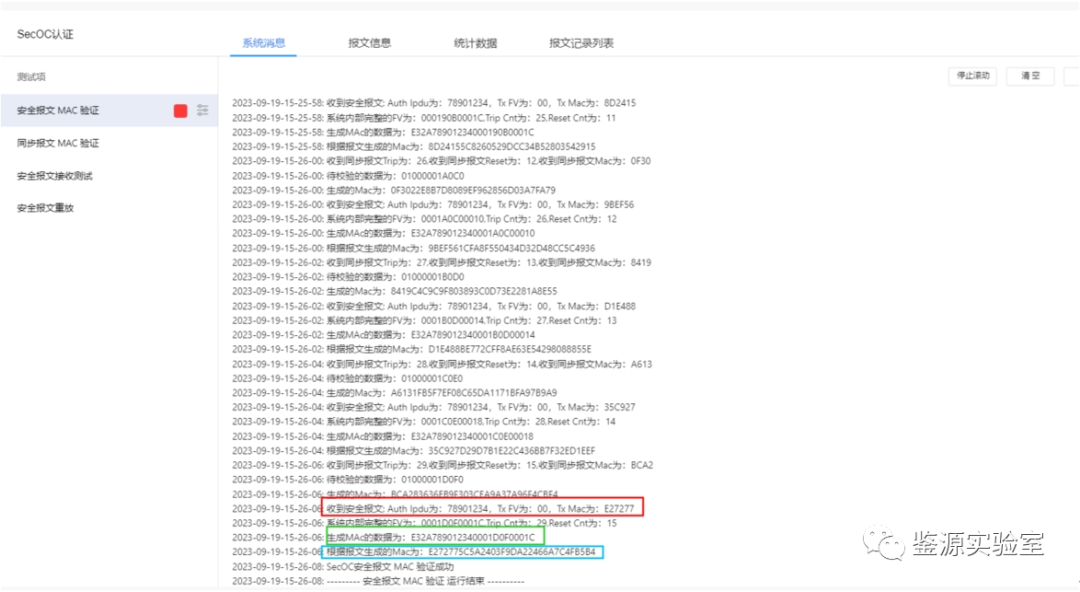Open the filter settings icon beside 安全报文 MAC 验证
The width and height of the screenshot is (1080, 592).
pyautogui.click(x=204, y=110)
